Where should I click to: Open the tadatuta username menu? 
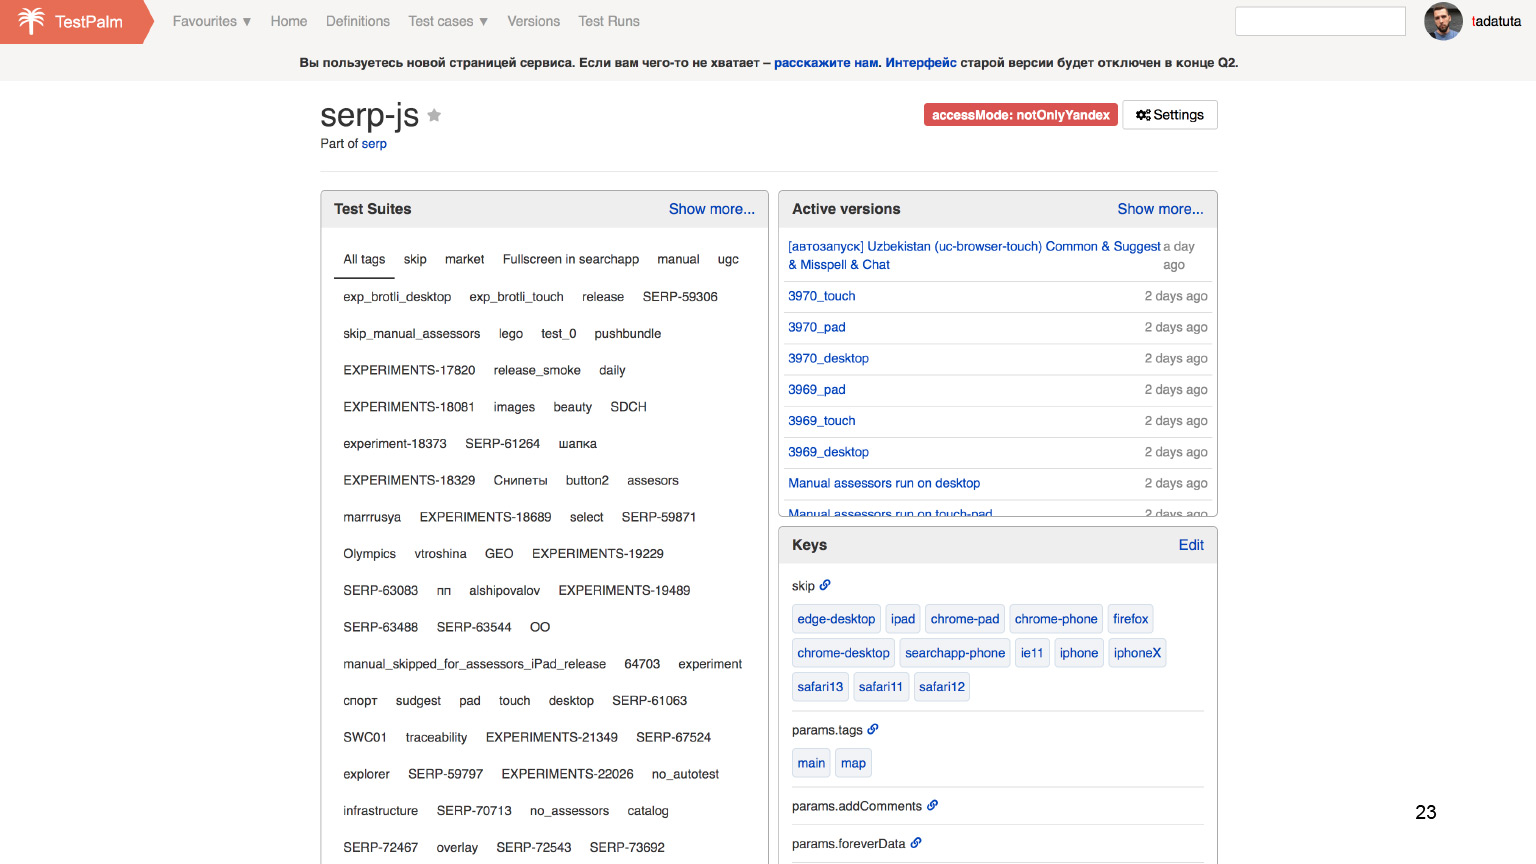point(1496,21)
